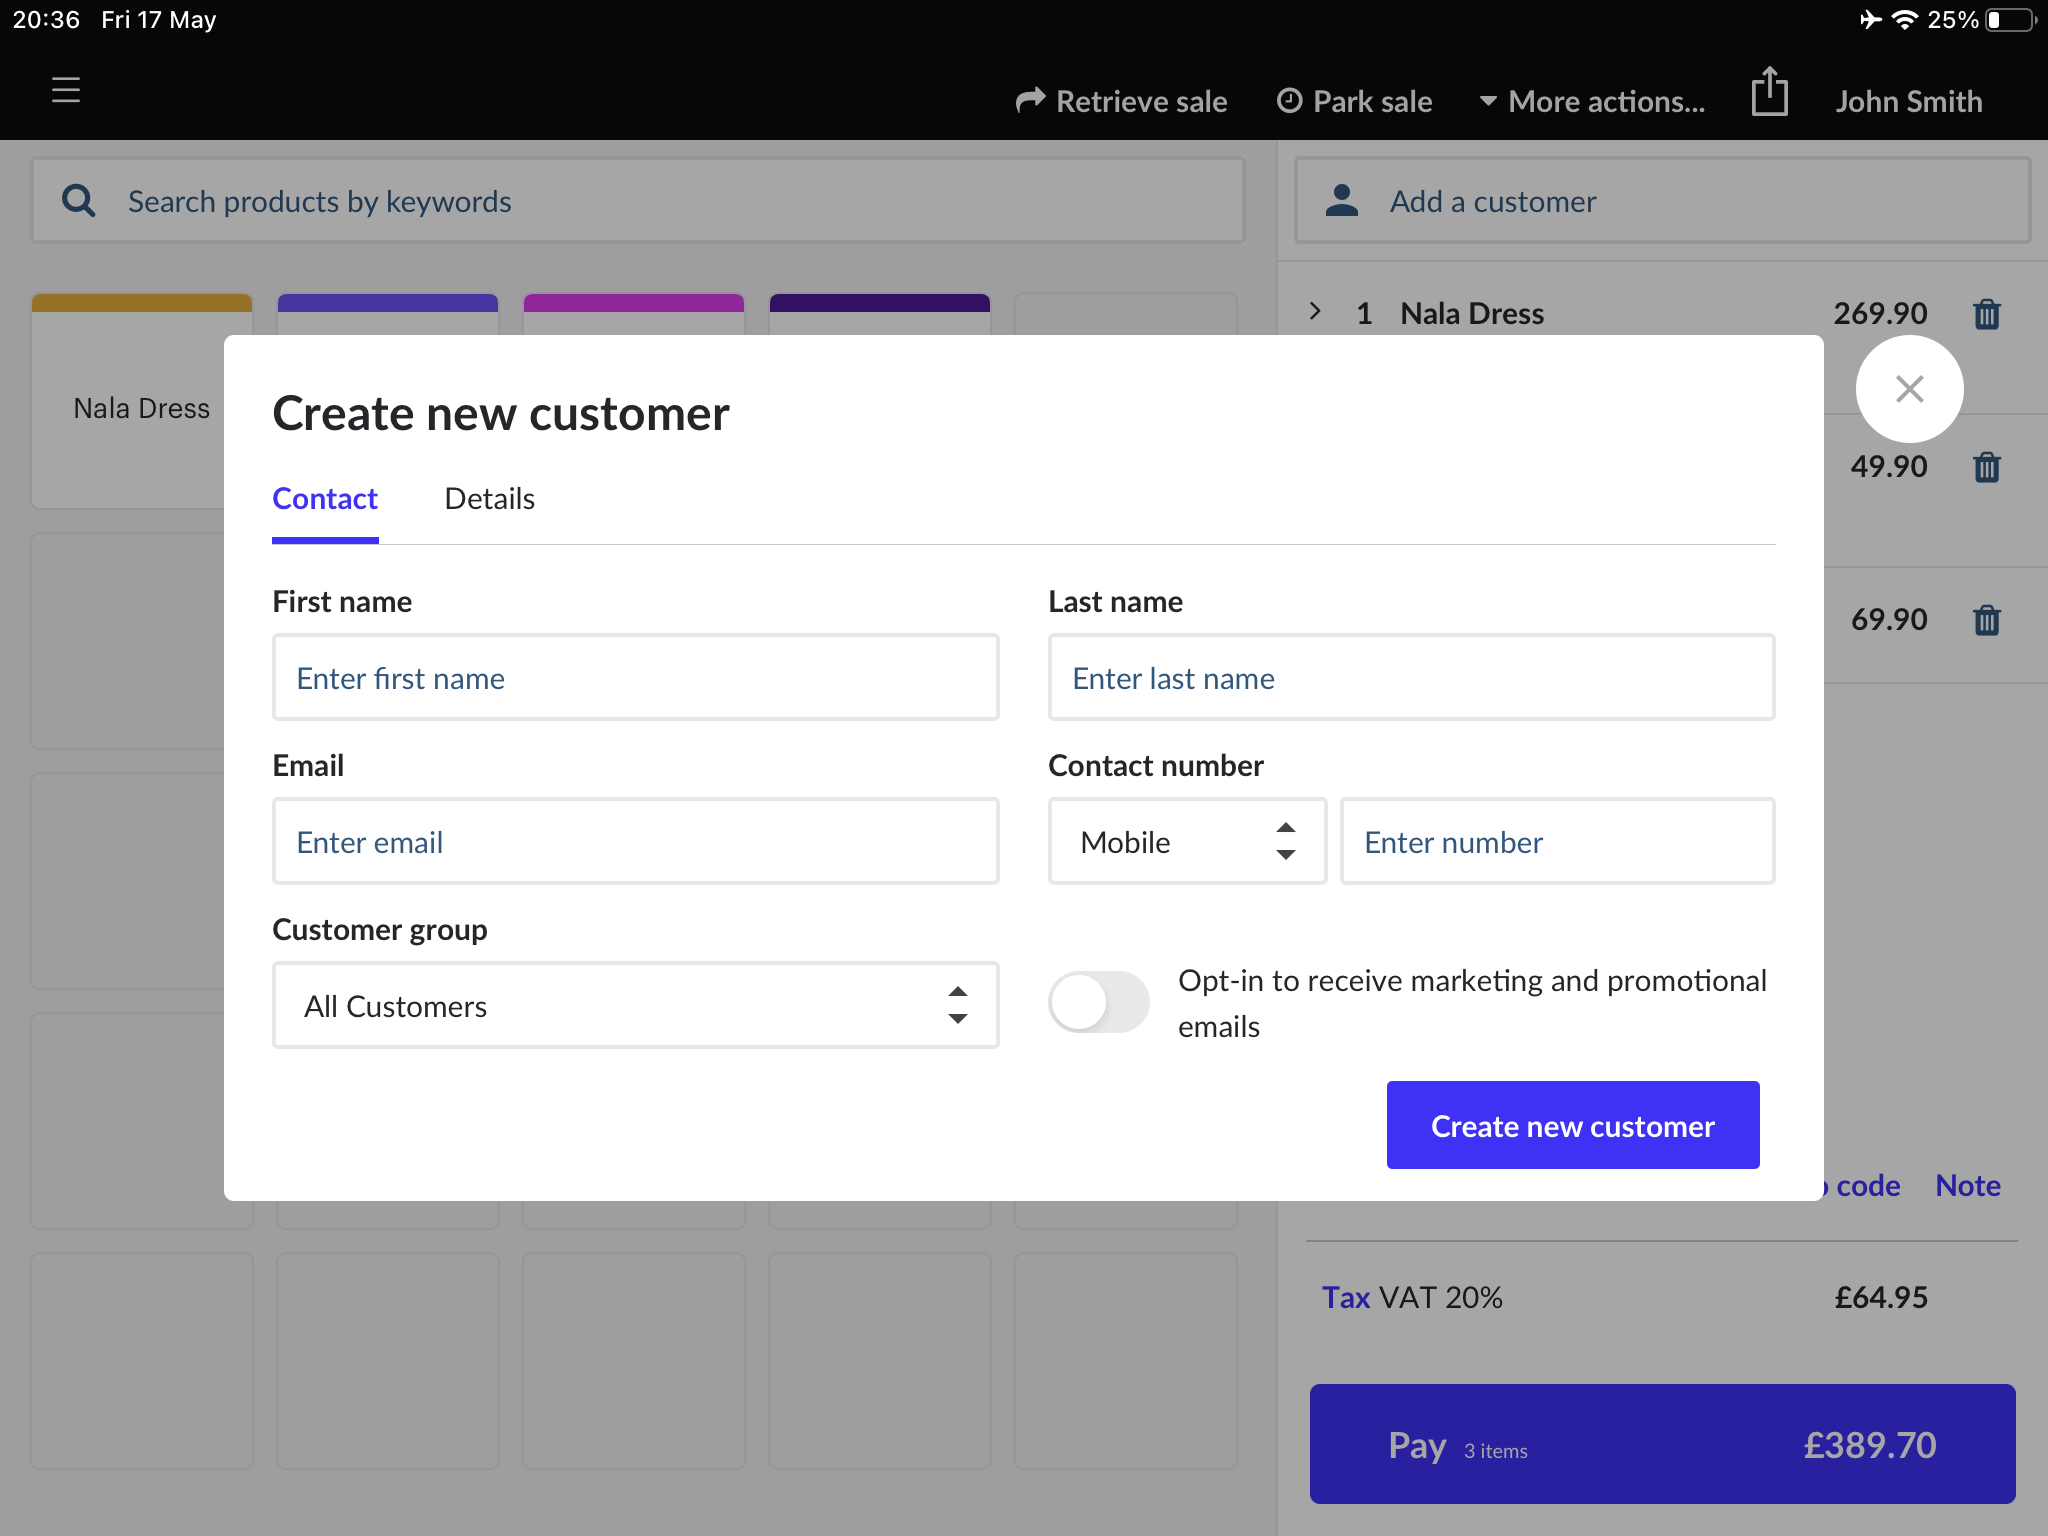Open the Mobile contact type dropdown
This screenshot has height=1536, width=2048.
pos(1186,842)
